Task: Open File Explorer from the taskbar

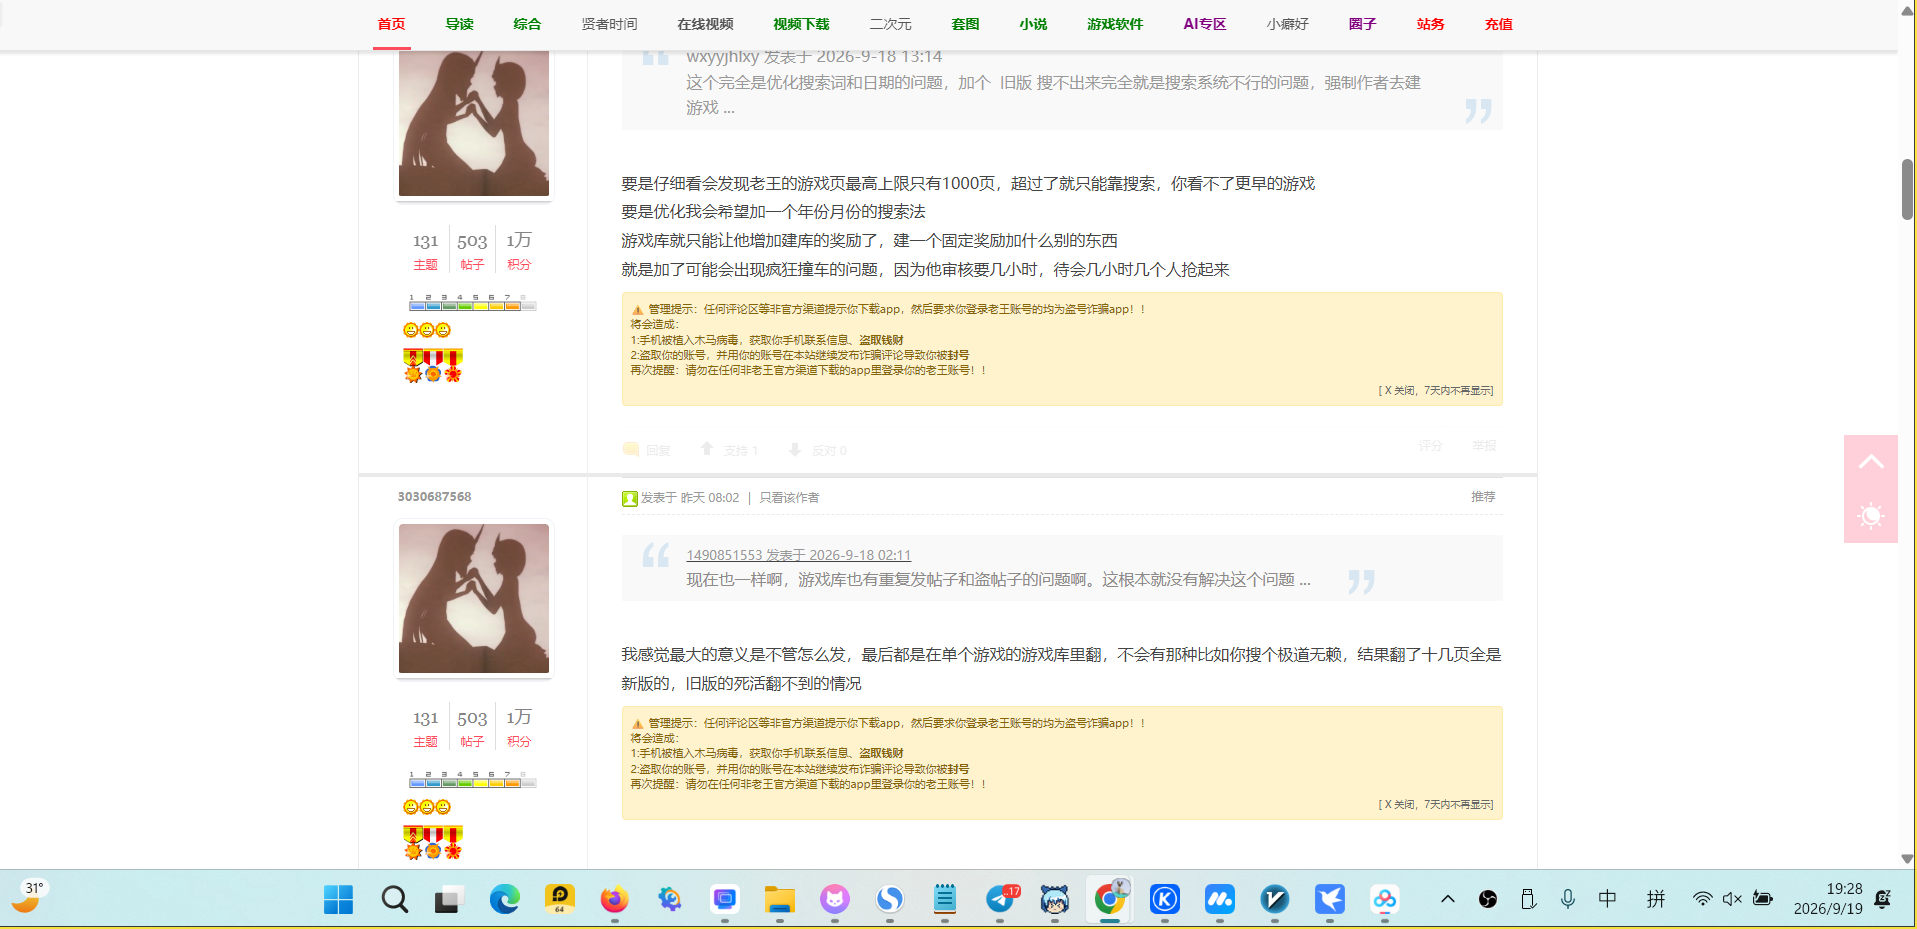Action: click(x=779, y=899)
